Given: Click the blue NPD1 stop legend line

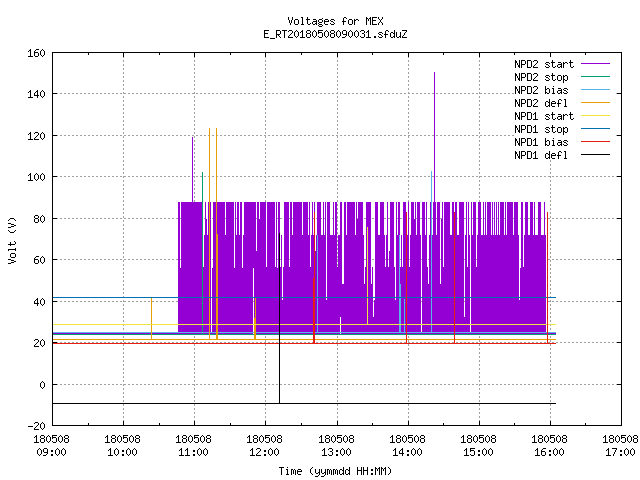Looking at the screenshot, I should [596, 129].
